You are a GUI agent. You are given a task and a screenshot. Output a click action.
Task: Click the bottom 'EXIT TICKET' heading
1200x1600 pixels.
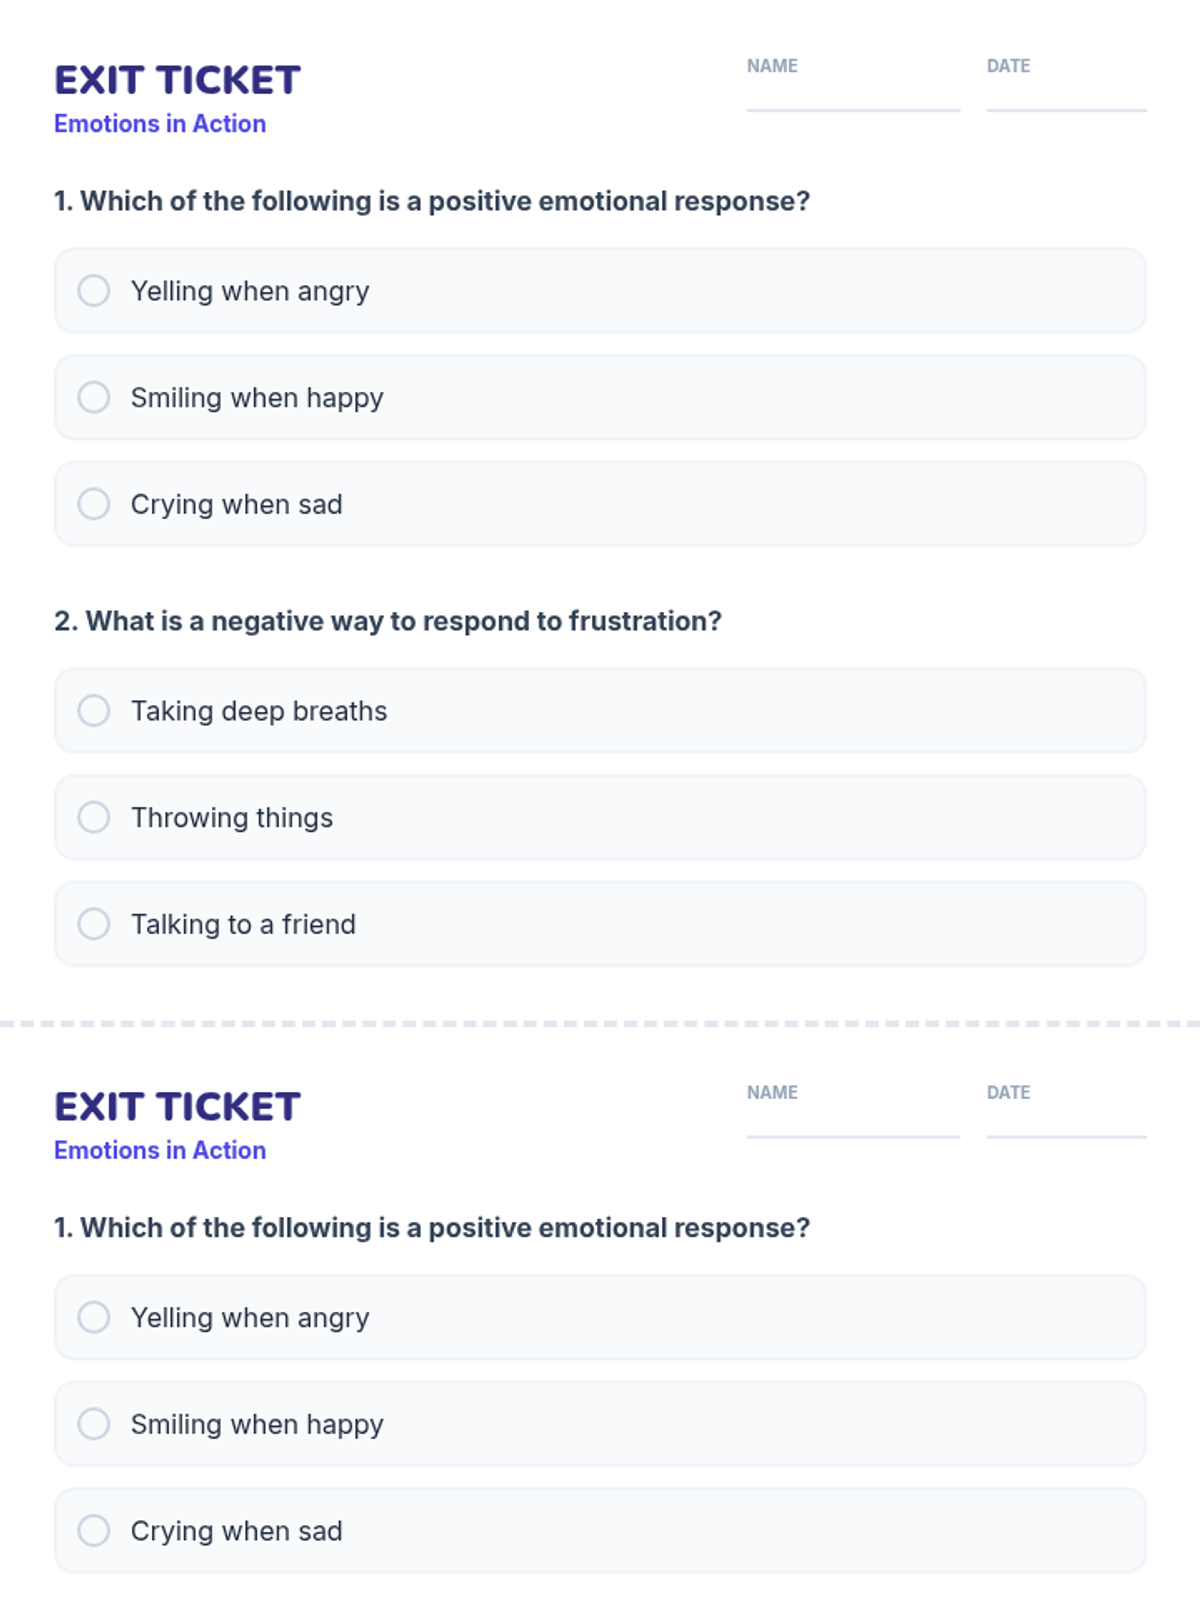[177, 1107]
